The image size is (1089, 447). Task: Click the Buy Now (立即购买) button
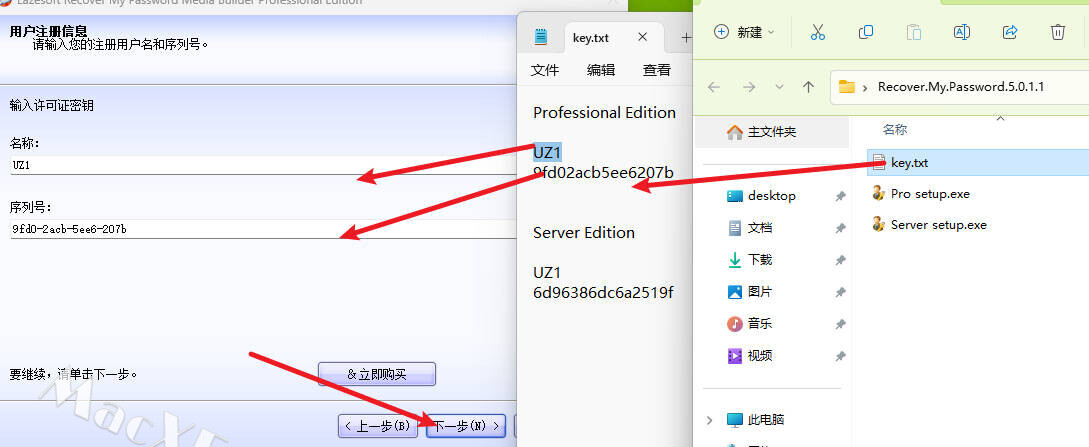[376, 374]
